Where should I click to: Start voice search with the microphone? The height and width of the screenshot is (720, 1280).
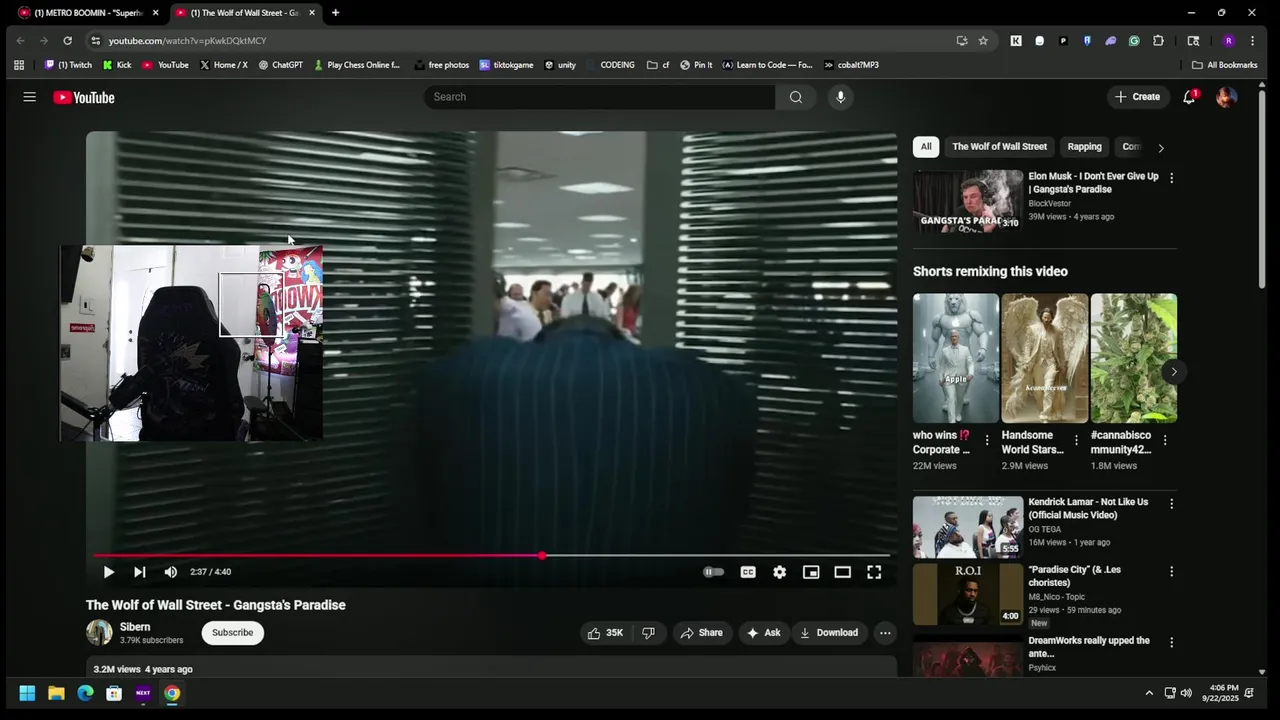pos(840,97)
